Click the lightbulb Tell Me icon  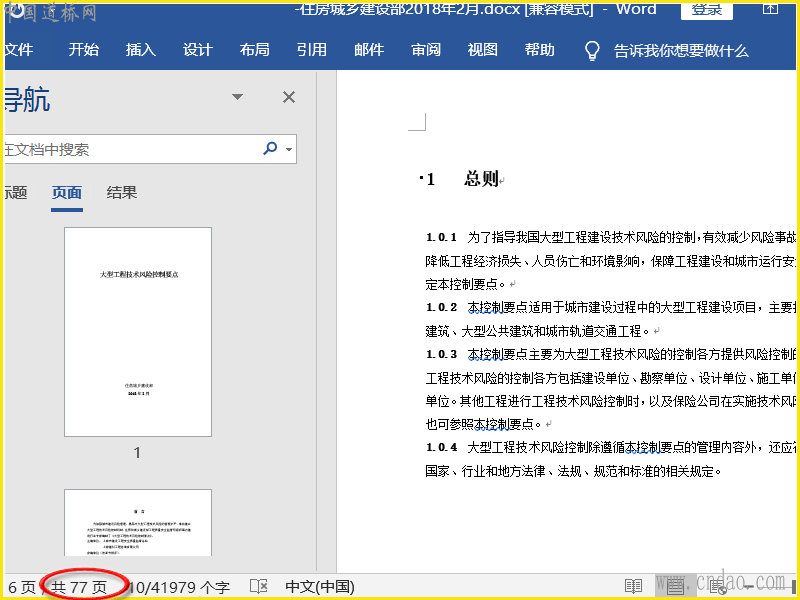[x=592, y=51]
